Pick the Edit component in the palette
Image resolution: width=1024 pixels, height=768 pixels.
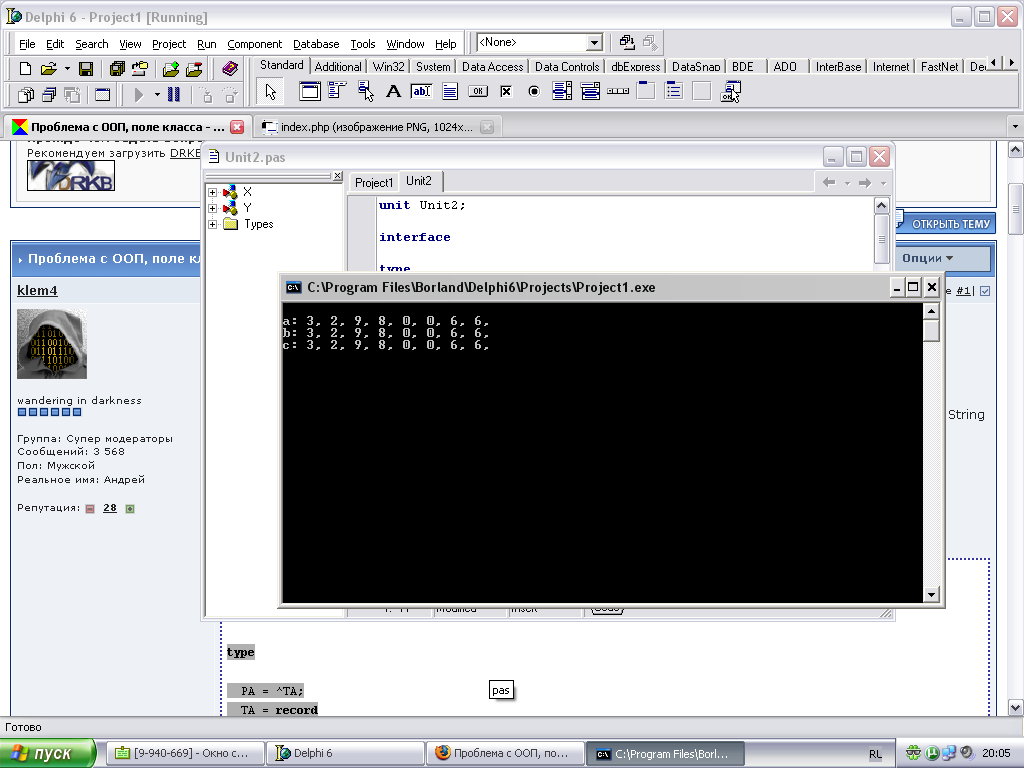(x=421, y=92)
